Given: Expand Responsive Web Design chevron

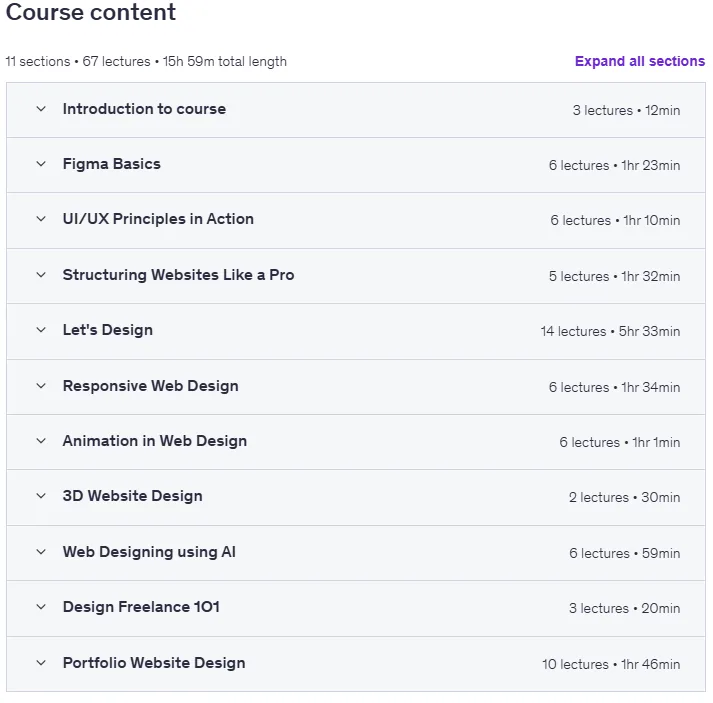Looking at the screenshot, I should pos(41,386).
